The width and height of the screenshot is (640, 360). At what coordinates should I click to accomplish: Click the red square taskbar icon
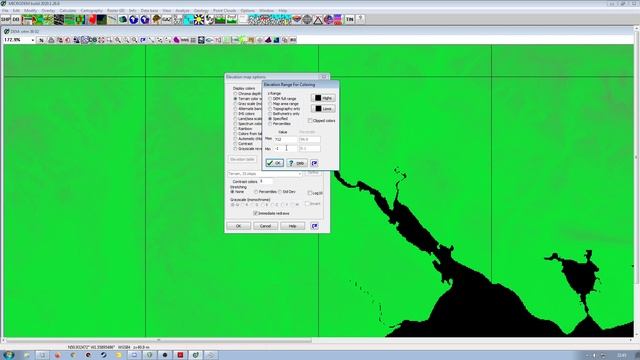coord(180,355)
